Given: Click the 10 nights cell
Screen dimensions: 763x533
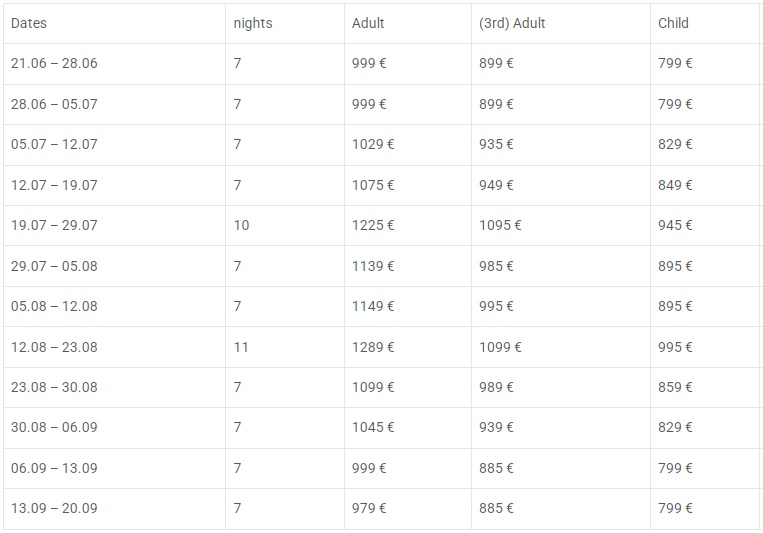Looking at the screenshot, I should tap(241, 225).
